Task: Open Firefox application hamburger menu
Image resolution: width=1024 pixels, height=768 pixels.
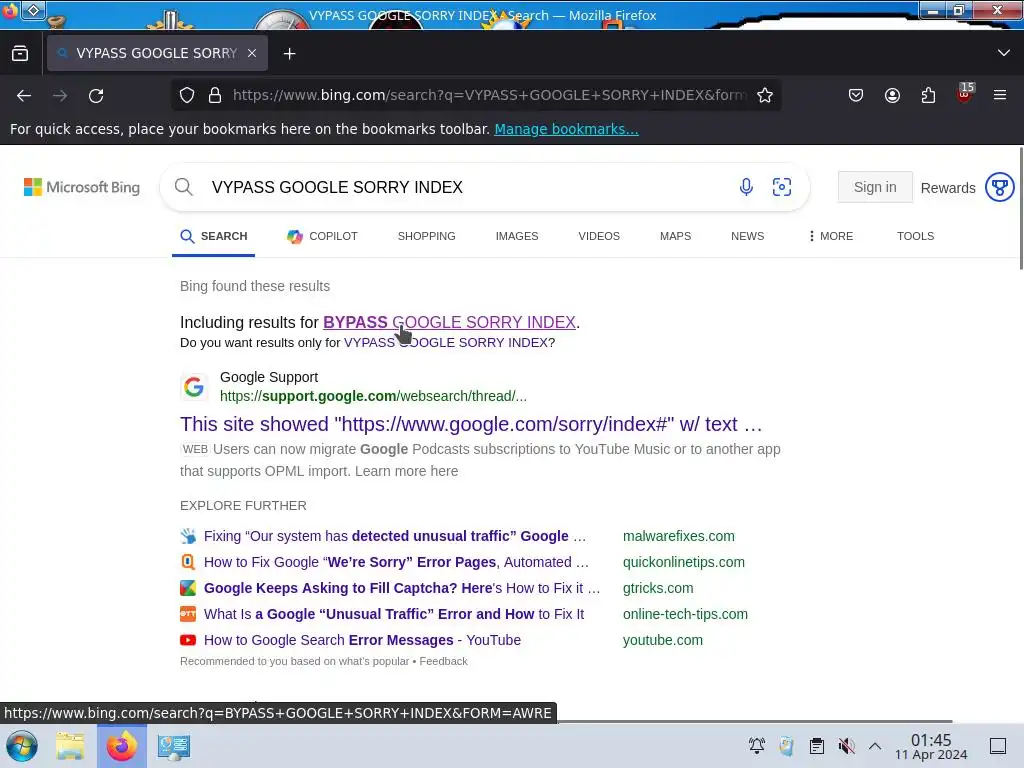Action: point(1000,95)
